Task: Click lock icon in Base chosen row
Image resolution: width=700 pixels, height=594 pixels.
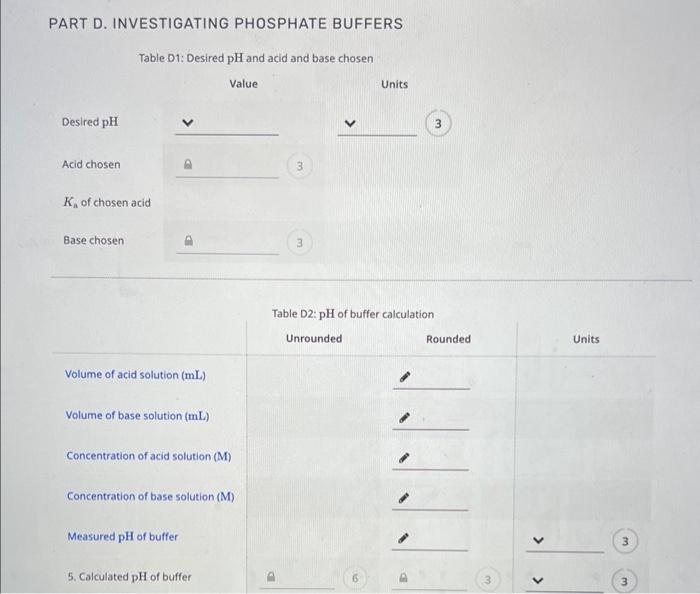Action: [185, 241]
